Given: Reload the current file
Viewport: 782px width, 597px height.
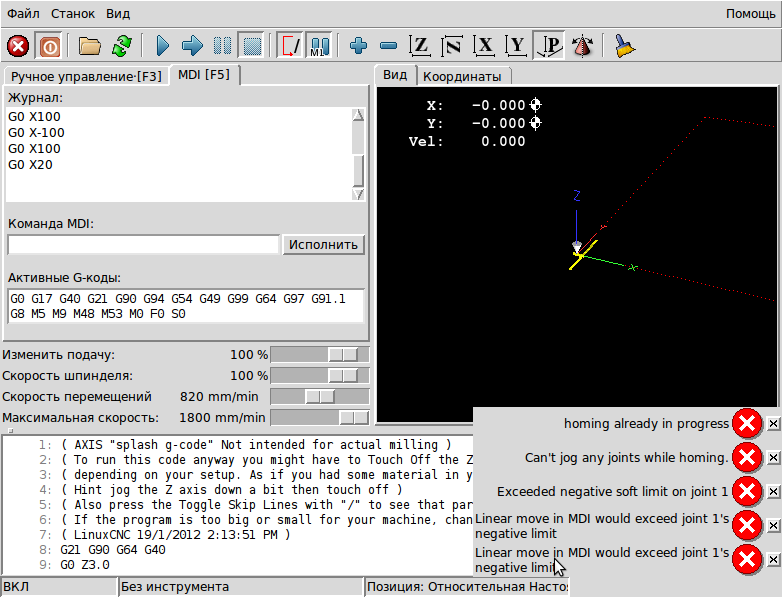Looking at the screenshot, I should pyautogui.click(x=122, y=46).
